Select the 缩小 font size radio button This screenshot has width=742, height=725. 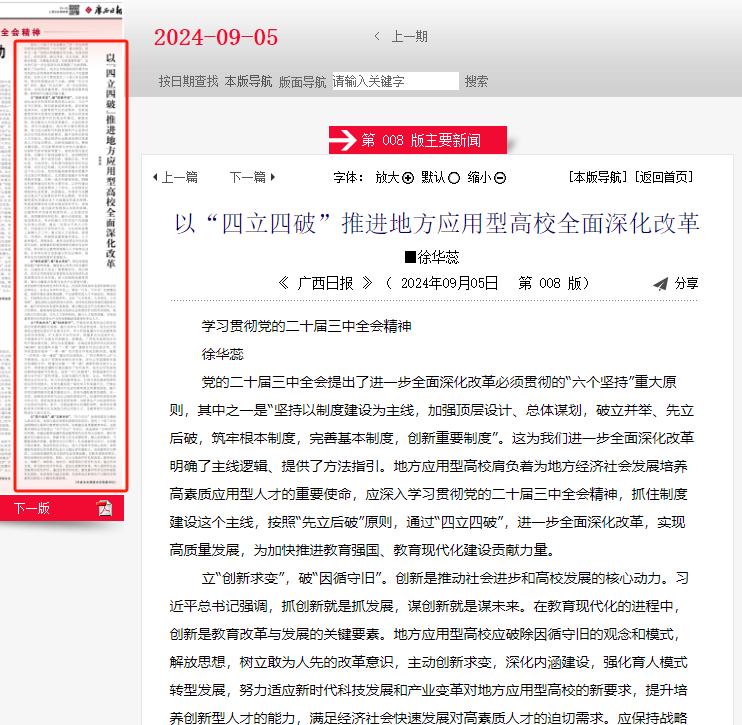pyautogui.click(x=500, y=178)
